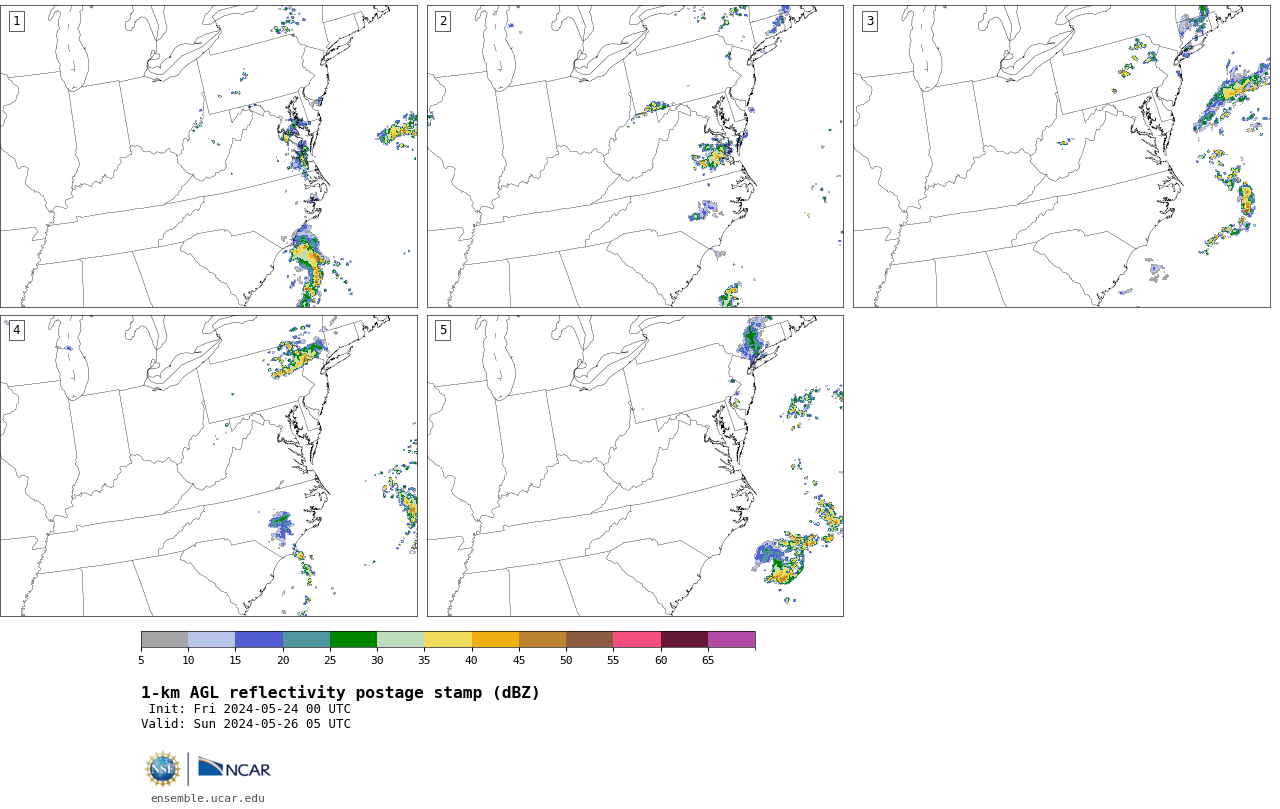Click the gray 5-10 dBZ swatch

coord(164,640)
